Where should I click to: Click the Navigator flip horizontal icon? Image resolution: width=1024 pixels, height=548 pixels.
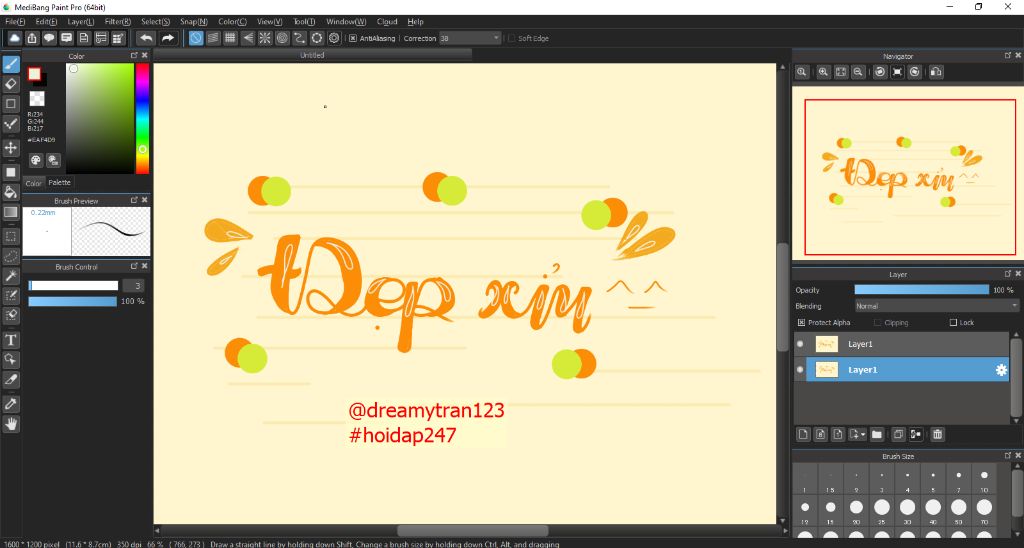pyautogui.click(x=936, y=72)
